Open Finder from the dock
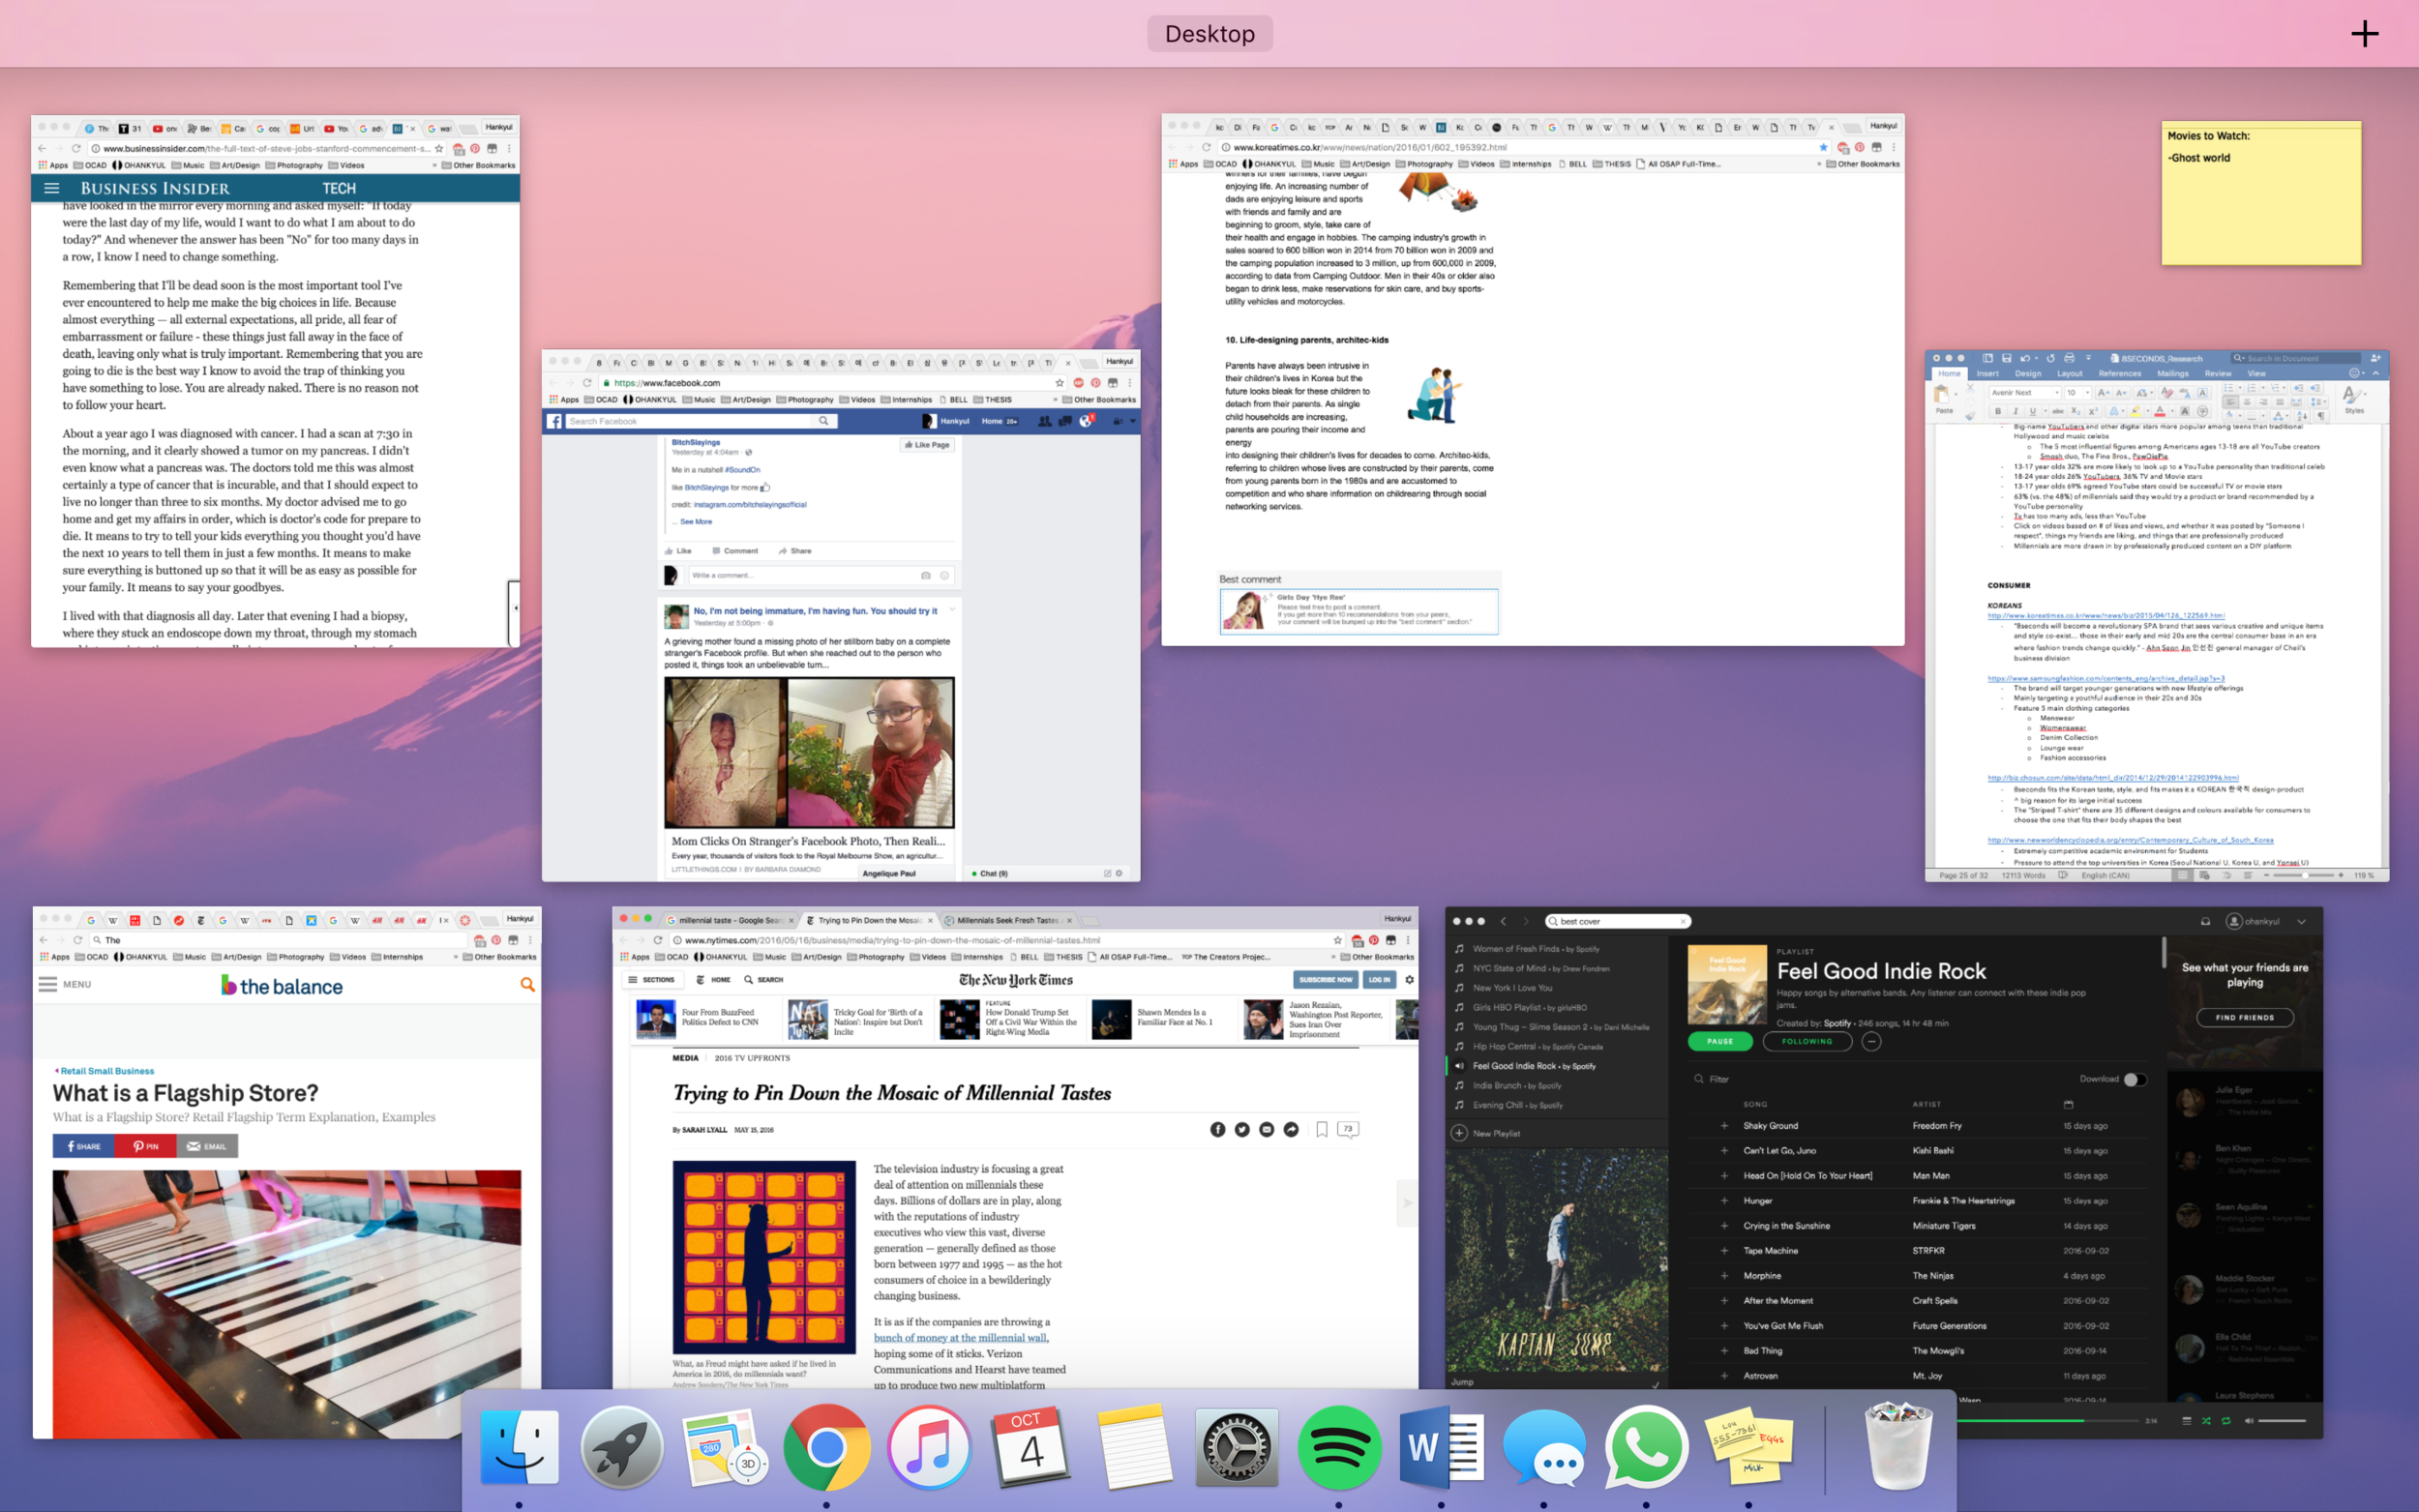This screenshot has height=1512, width=2419. coord(520,1446)
